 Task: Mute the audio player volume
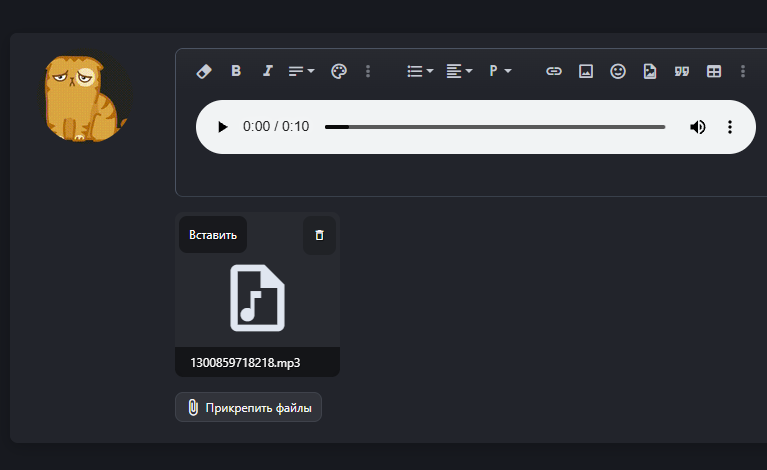click(x=698, y=127)
